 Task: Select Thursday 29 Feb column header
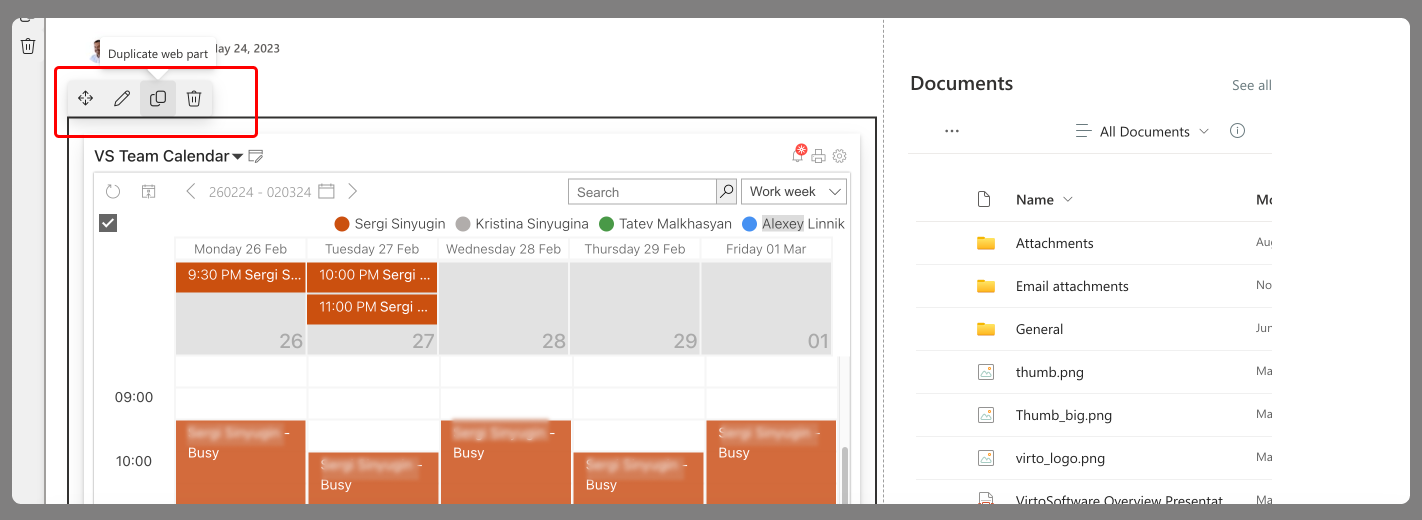[635, 249]
